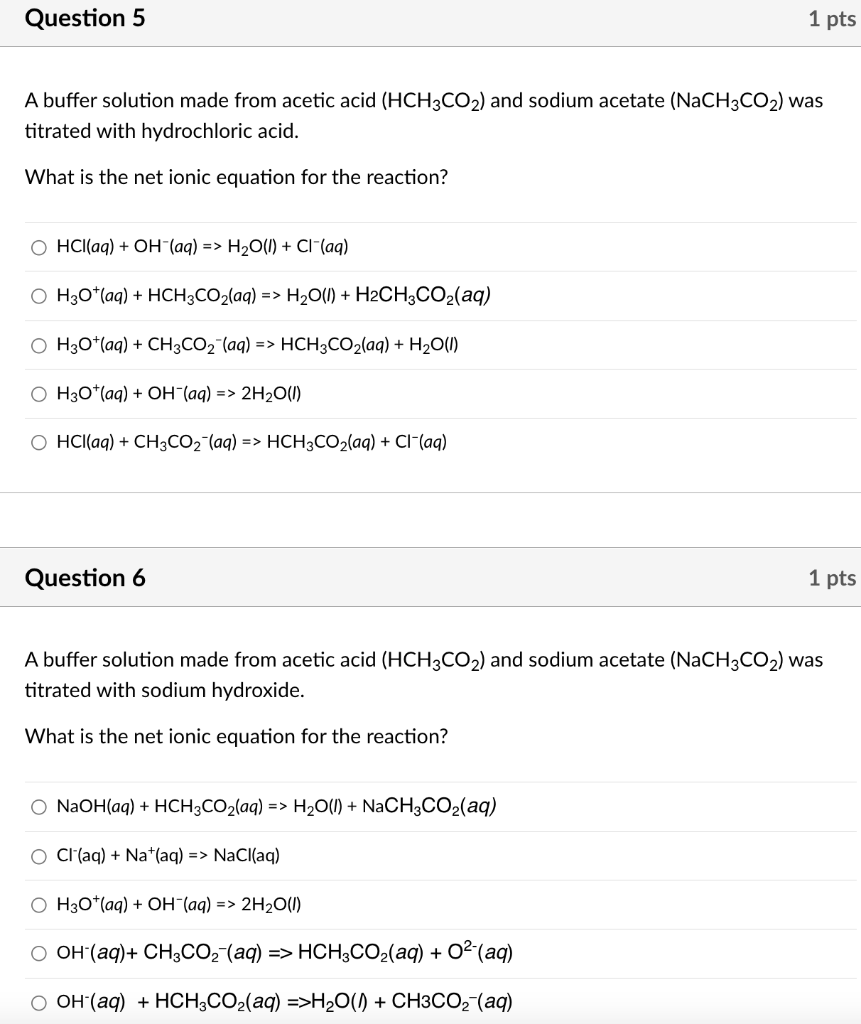Choose H3O⁺ + CH3CO2⁻ => HCH3CO2 + H2O answer
The height and width of the screenshot is (1024, 861).
(x=39, y=345)
